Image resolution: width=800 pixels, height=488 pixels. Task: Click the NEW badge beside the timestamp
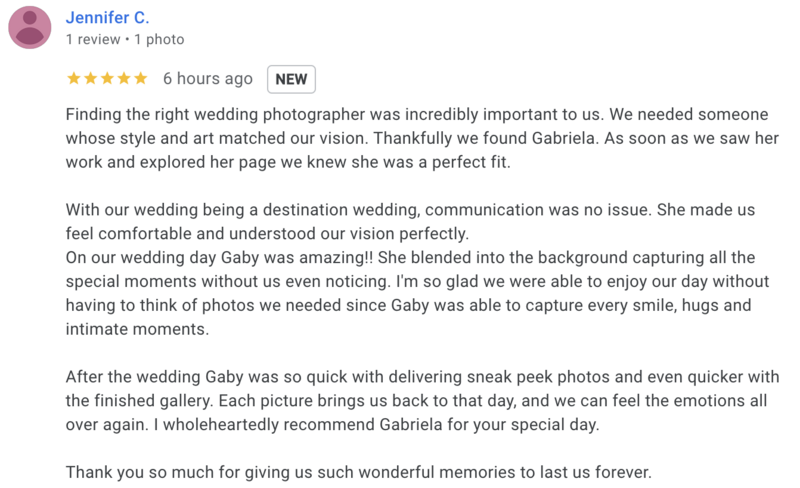[x=291, y=79]
